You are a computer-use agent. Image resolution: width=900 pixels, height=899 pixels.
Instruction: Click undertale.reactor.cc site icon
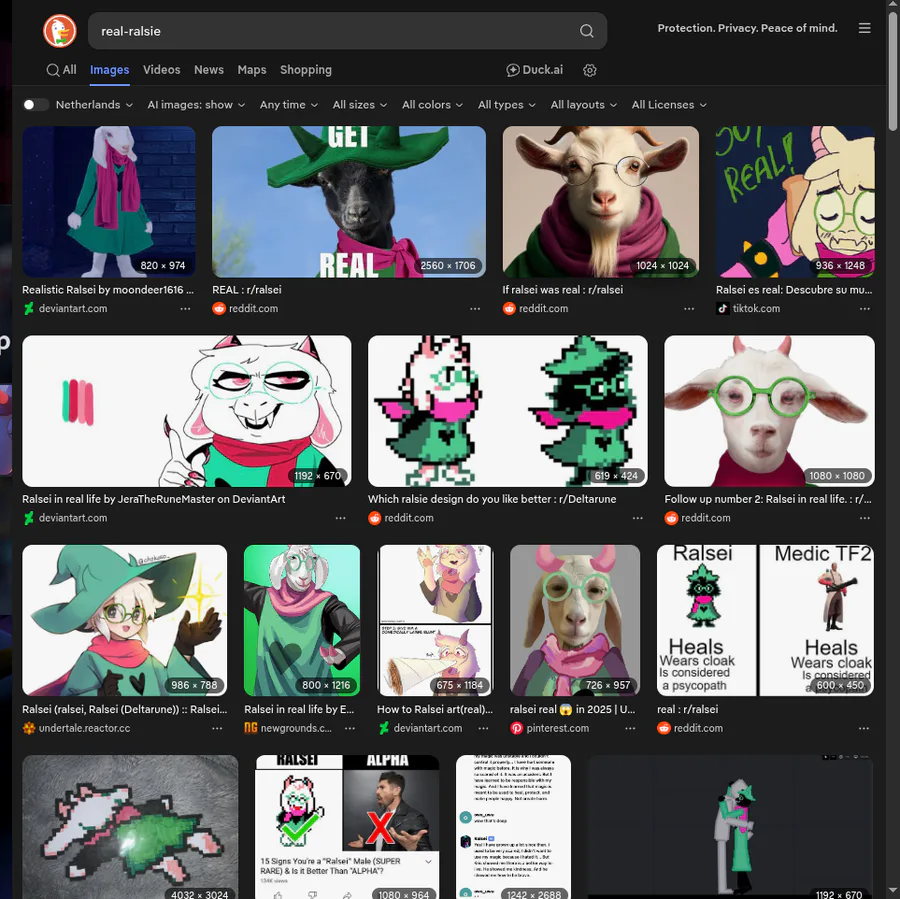[x=29, y=728]
